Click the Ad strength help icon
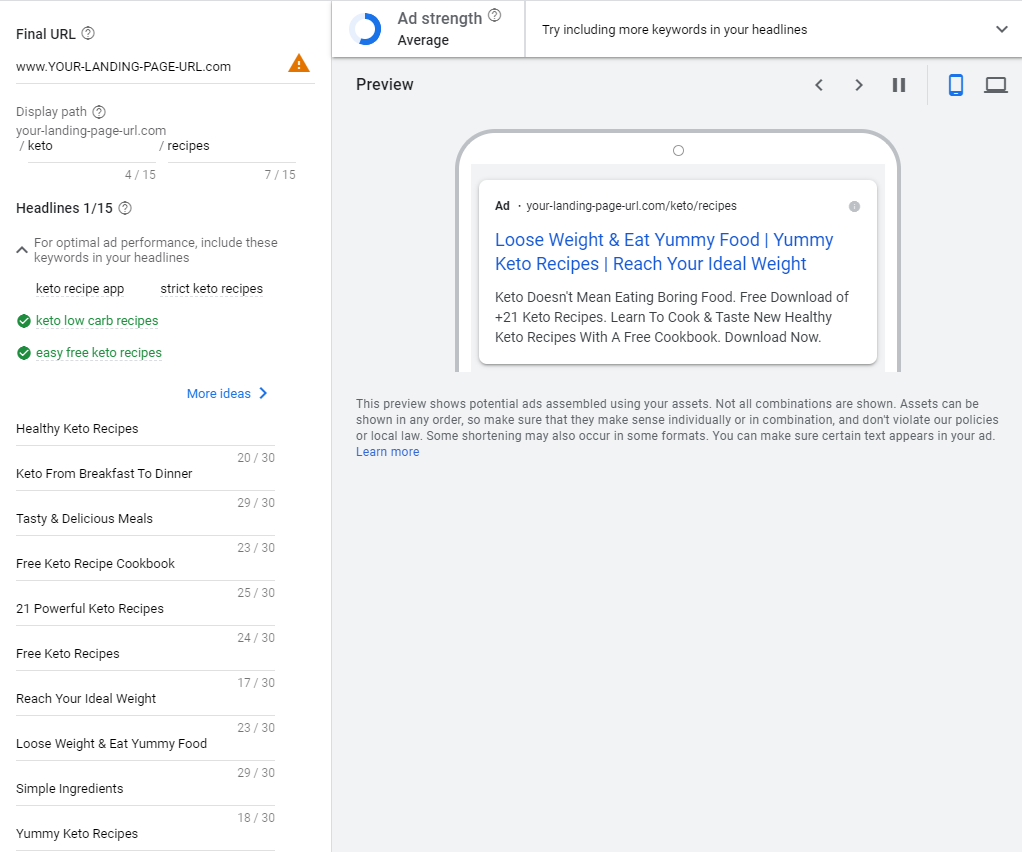 494,17
